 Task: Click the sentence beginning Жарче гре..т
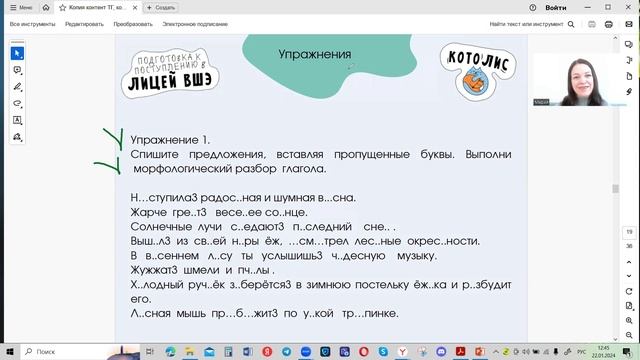tap(219, 212)
